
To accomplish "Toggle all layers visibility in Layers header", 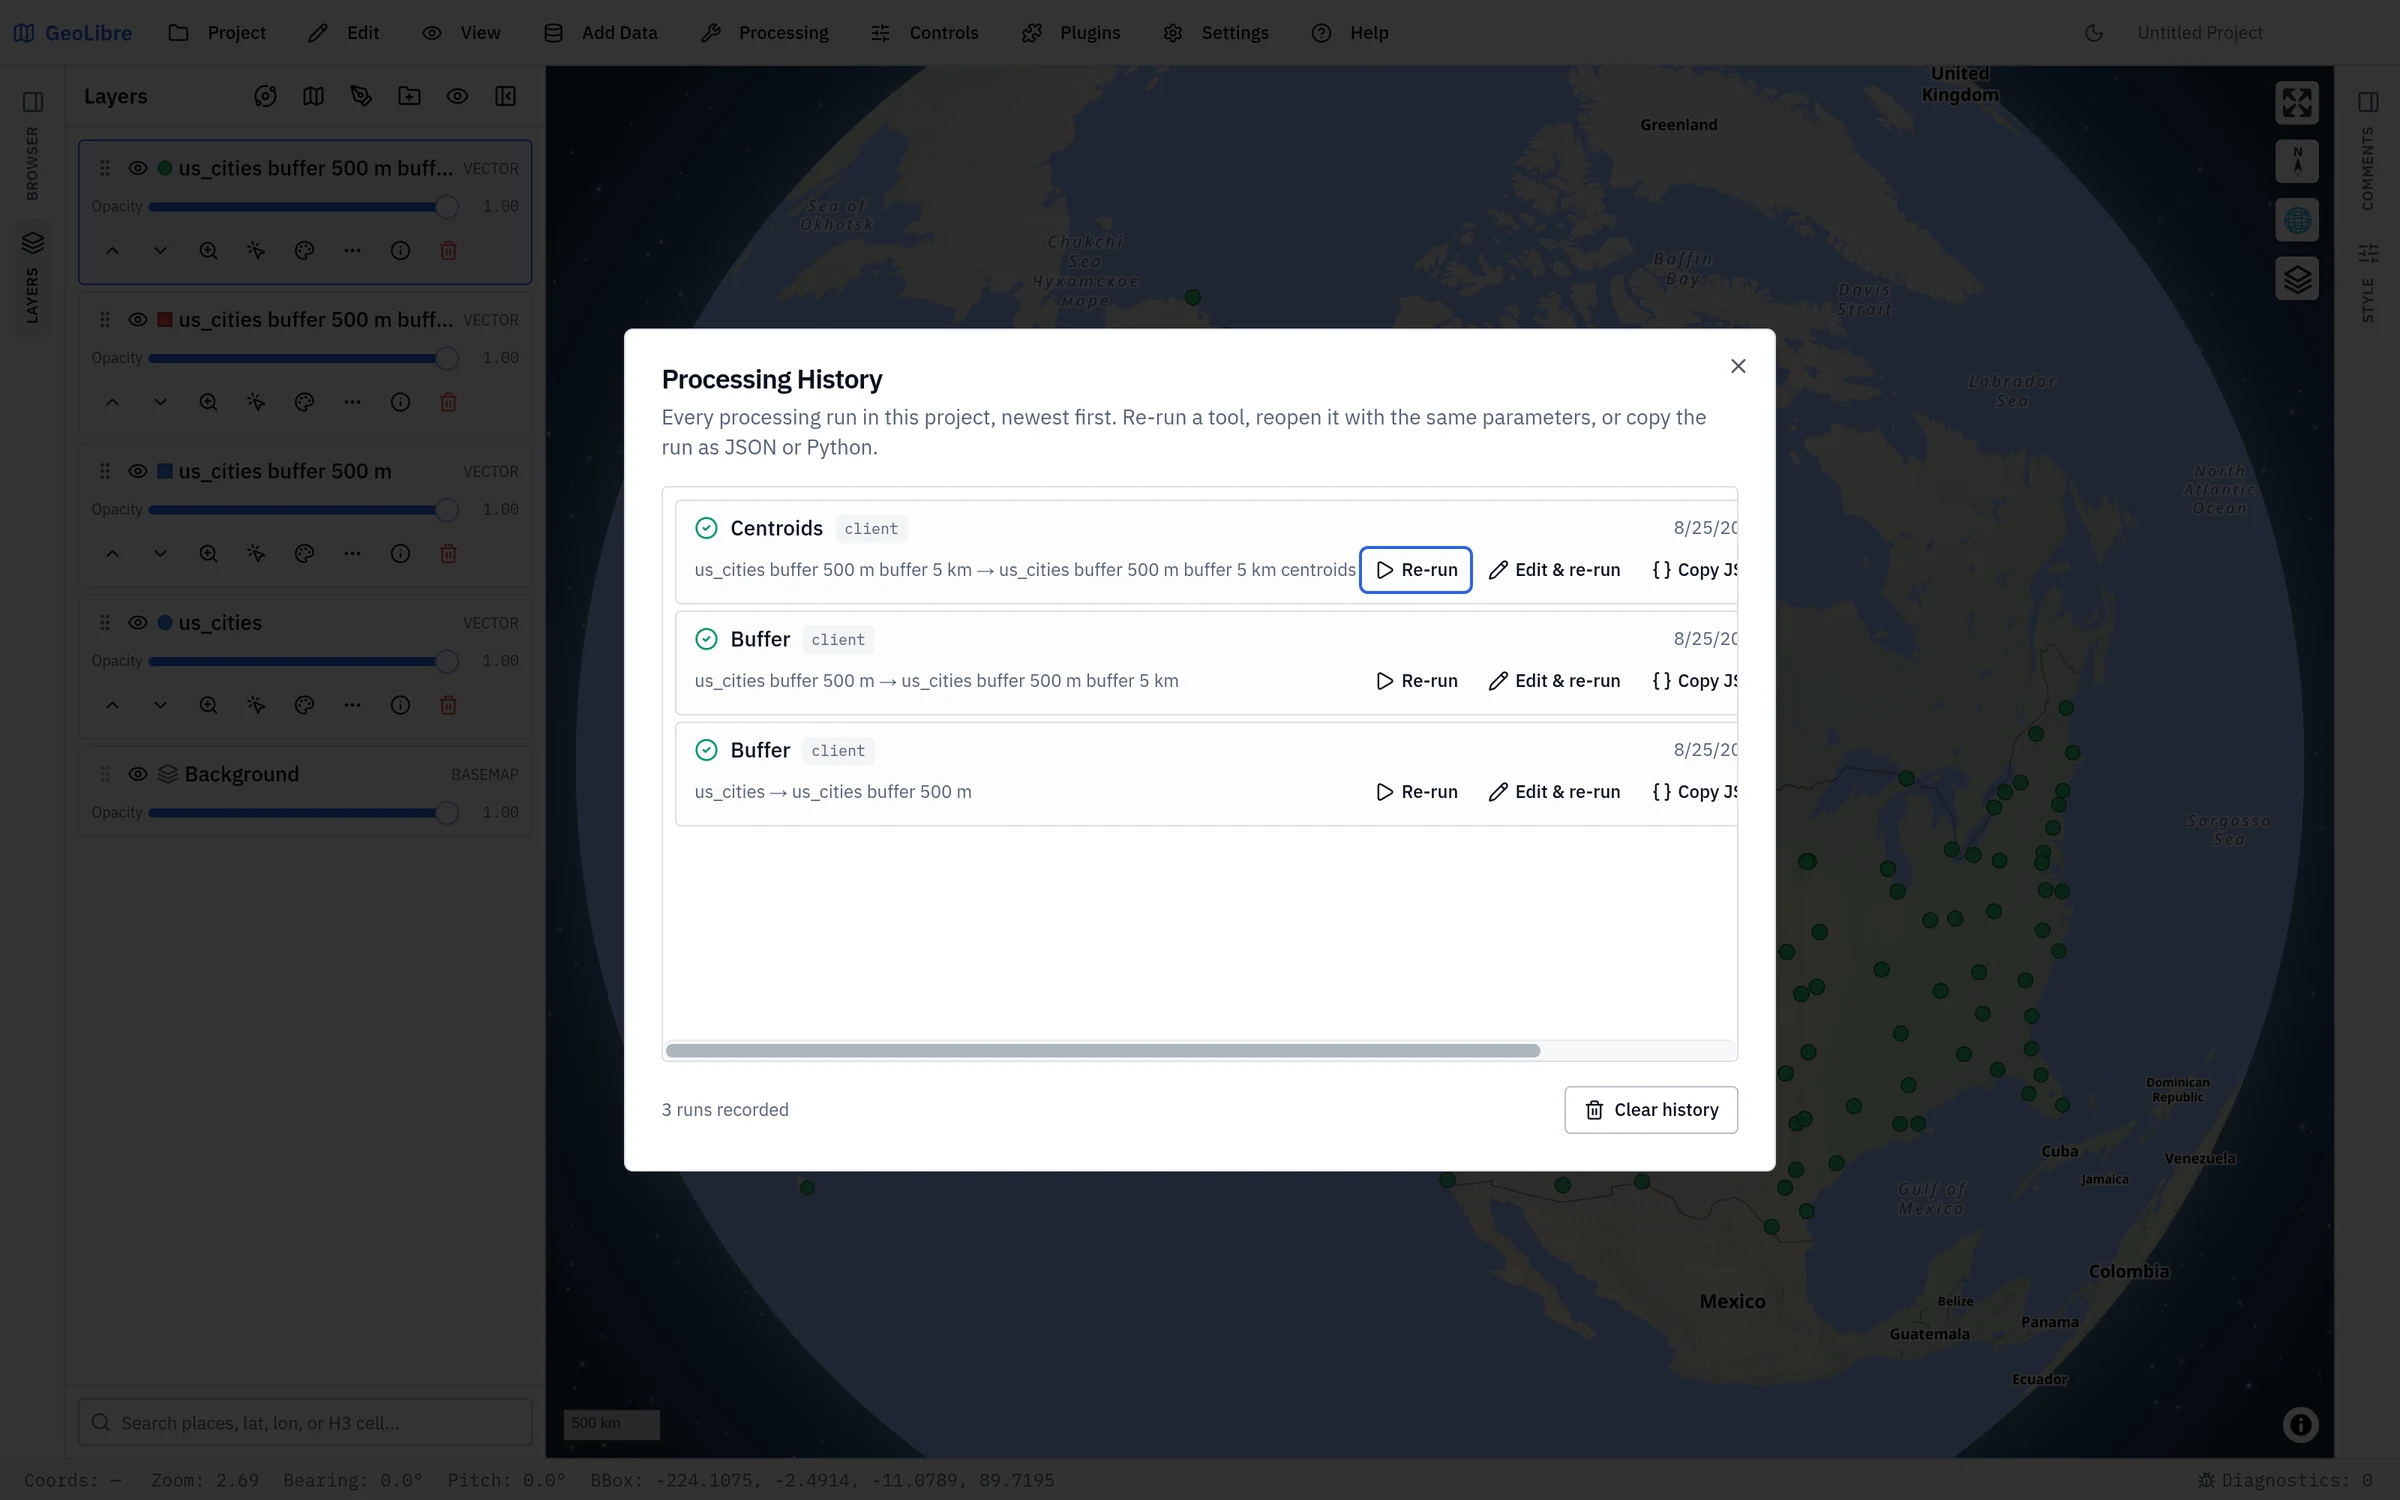I will (x=457, y=96).
